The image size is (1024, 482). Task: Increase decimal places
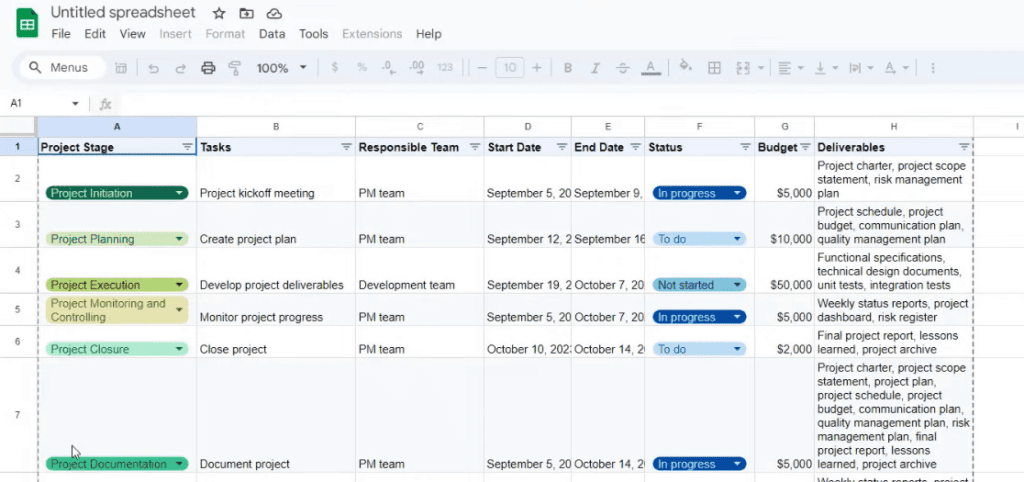click(x=416, y=67)
